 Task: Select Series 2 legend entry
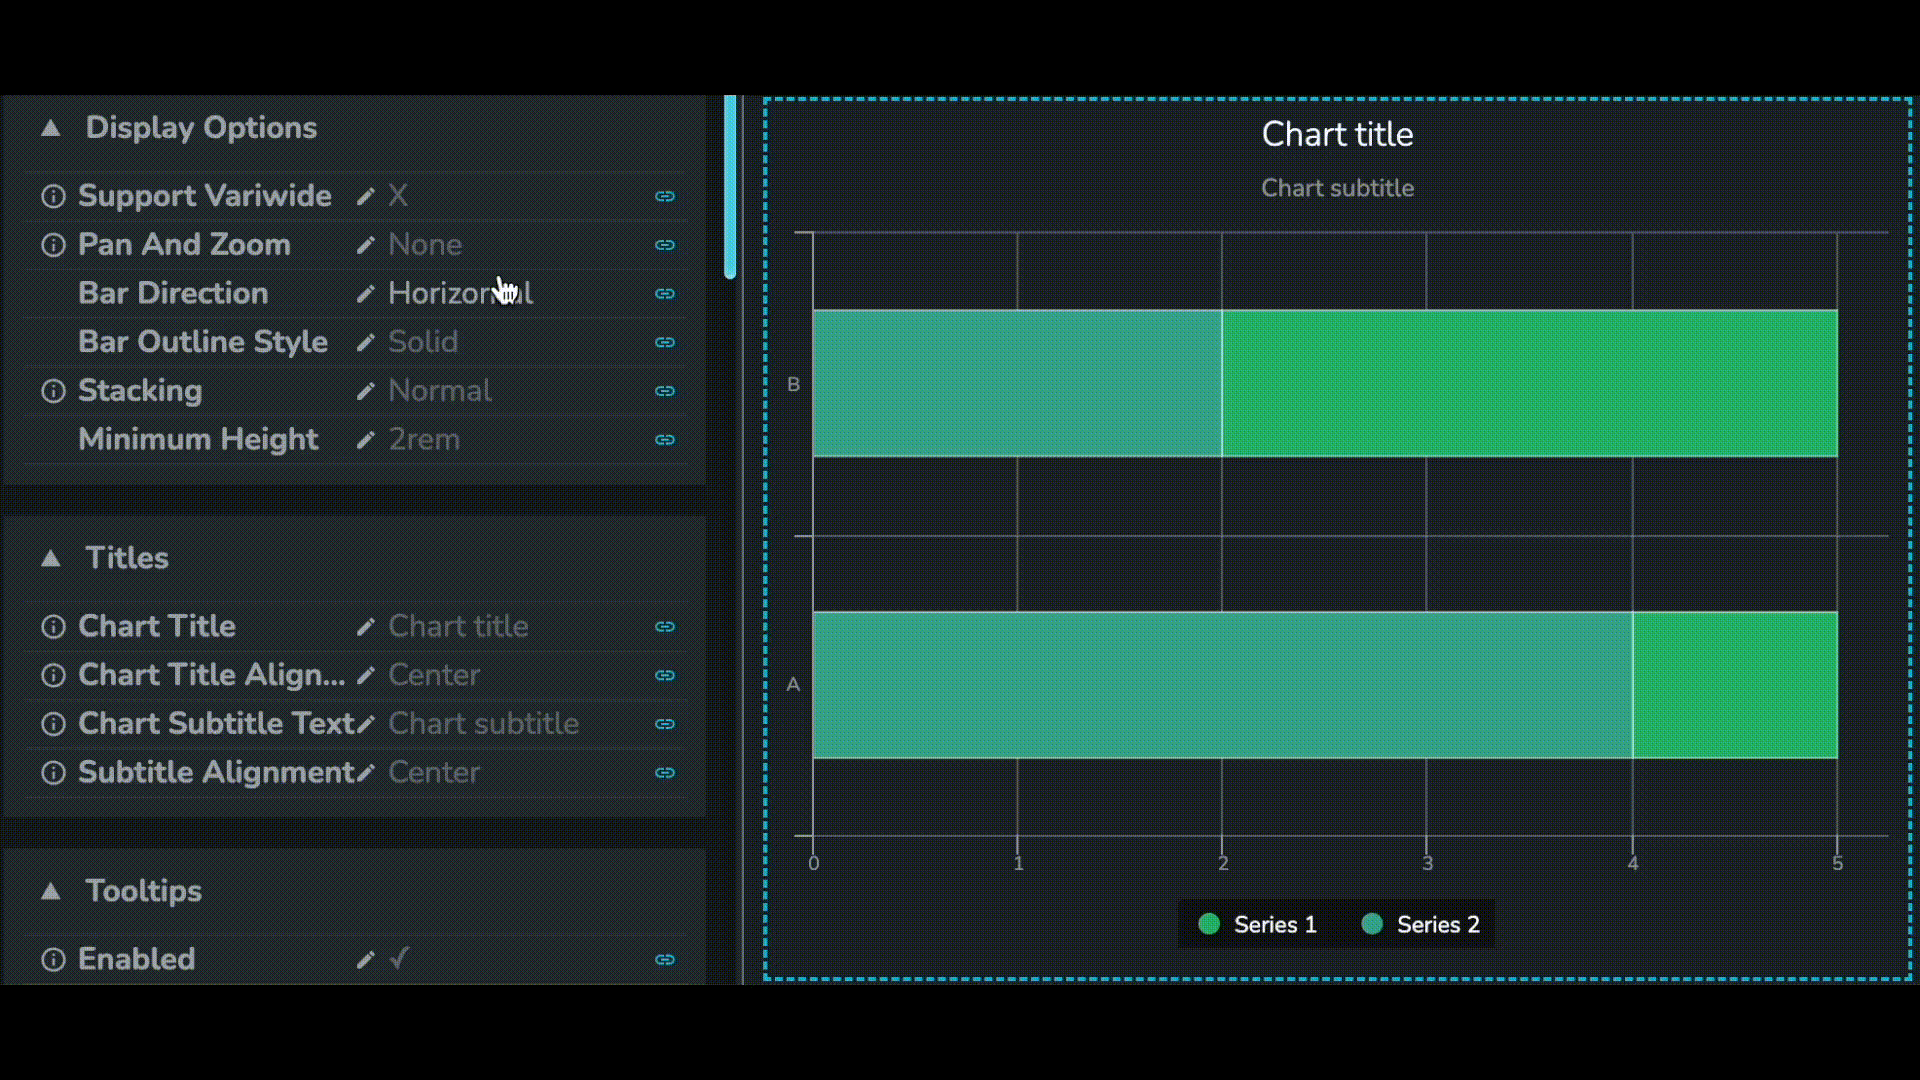coord(1421,925)
